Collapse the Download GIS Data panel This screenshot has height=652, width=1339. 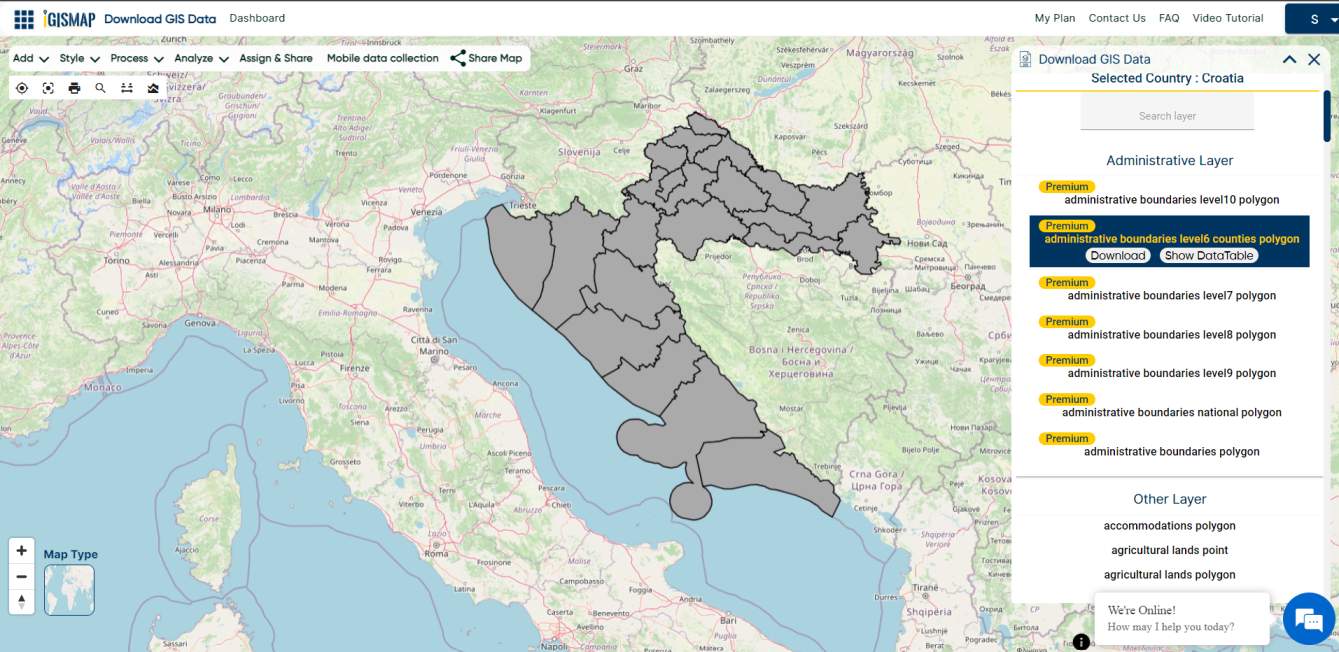coord(1289,59)
